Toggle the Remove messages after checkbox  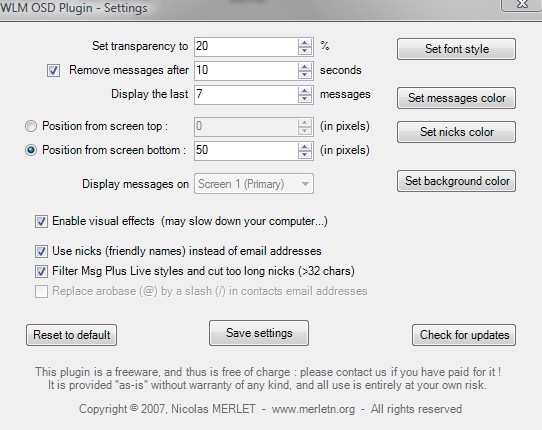pyautogui.click(x=53, y=71)
